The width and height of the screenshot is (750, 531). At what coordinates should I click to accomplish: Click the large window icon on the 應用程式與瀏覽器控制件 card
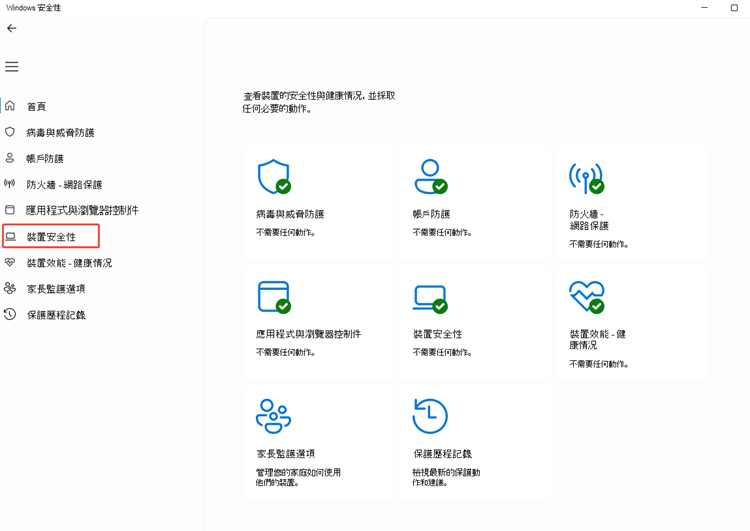point(274,297)
